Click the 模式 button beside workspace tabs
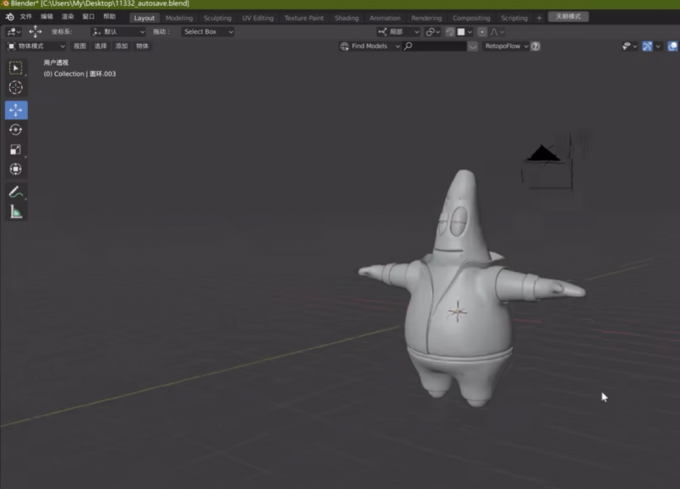Image resolution: width=680 pixels, height=489 pixels. 568,17
